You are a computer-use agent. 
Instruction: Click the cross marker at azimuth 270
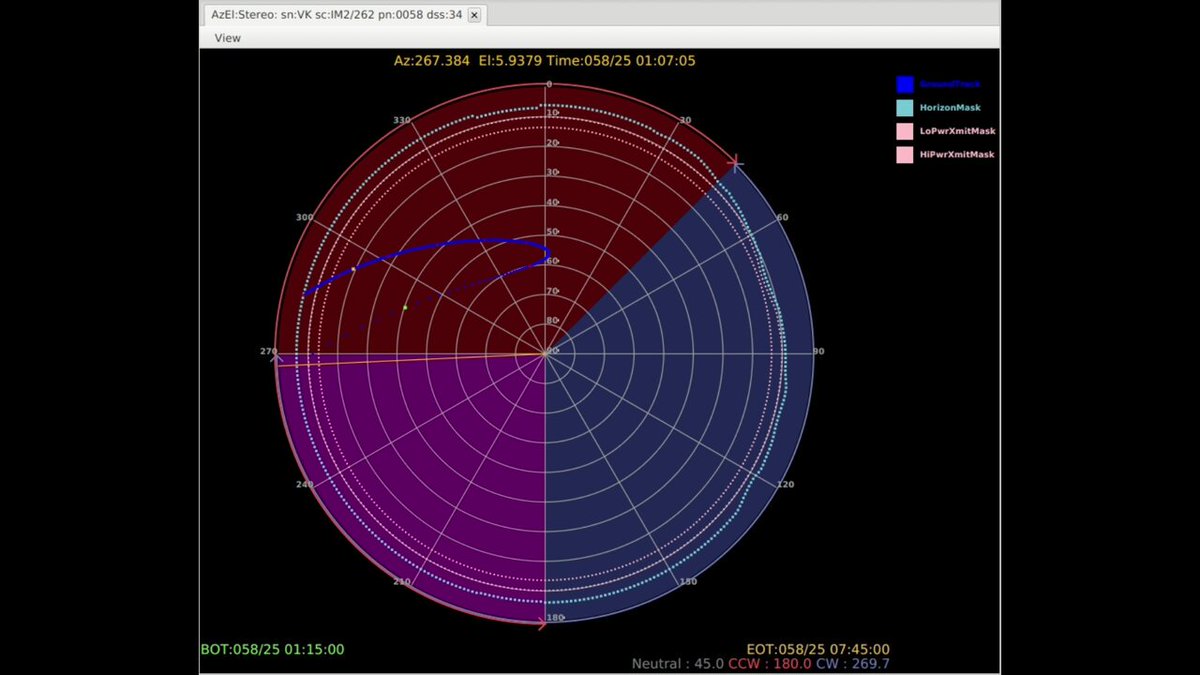pos(277,358)
